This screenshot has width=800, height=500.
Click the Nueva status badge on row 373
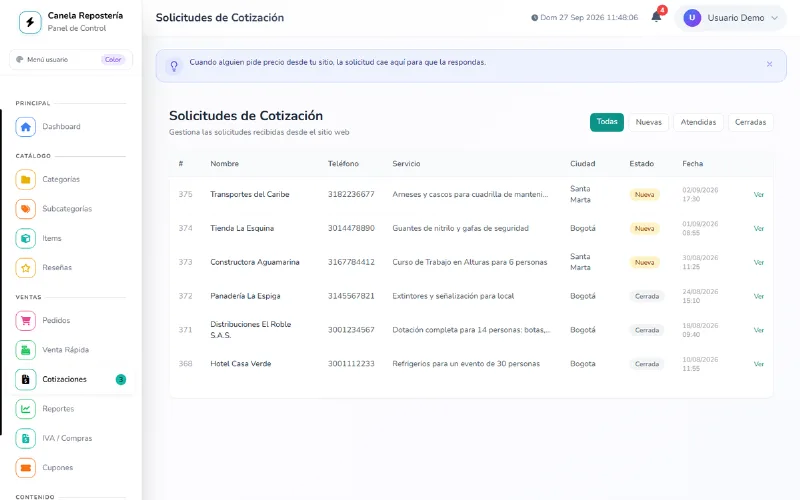[644, 262]
